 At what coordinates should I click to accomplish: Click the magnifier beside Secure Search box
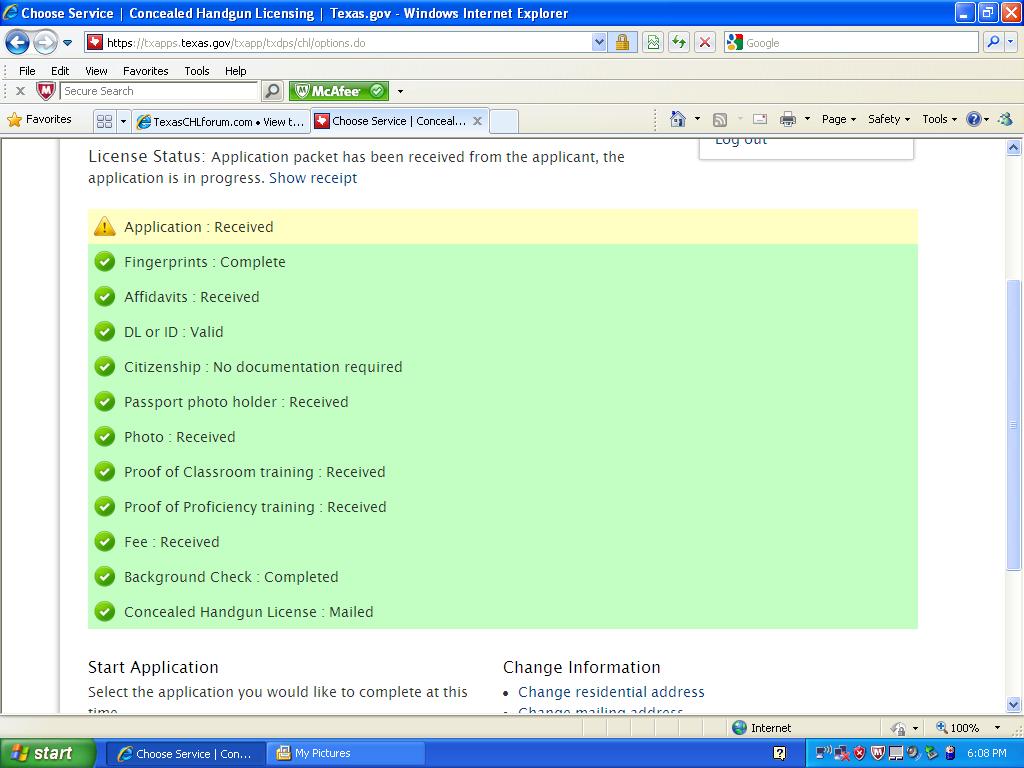coord(272,91)
